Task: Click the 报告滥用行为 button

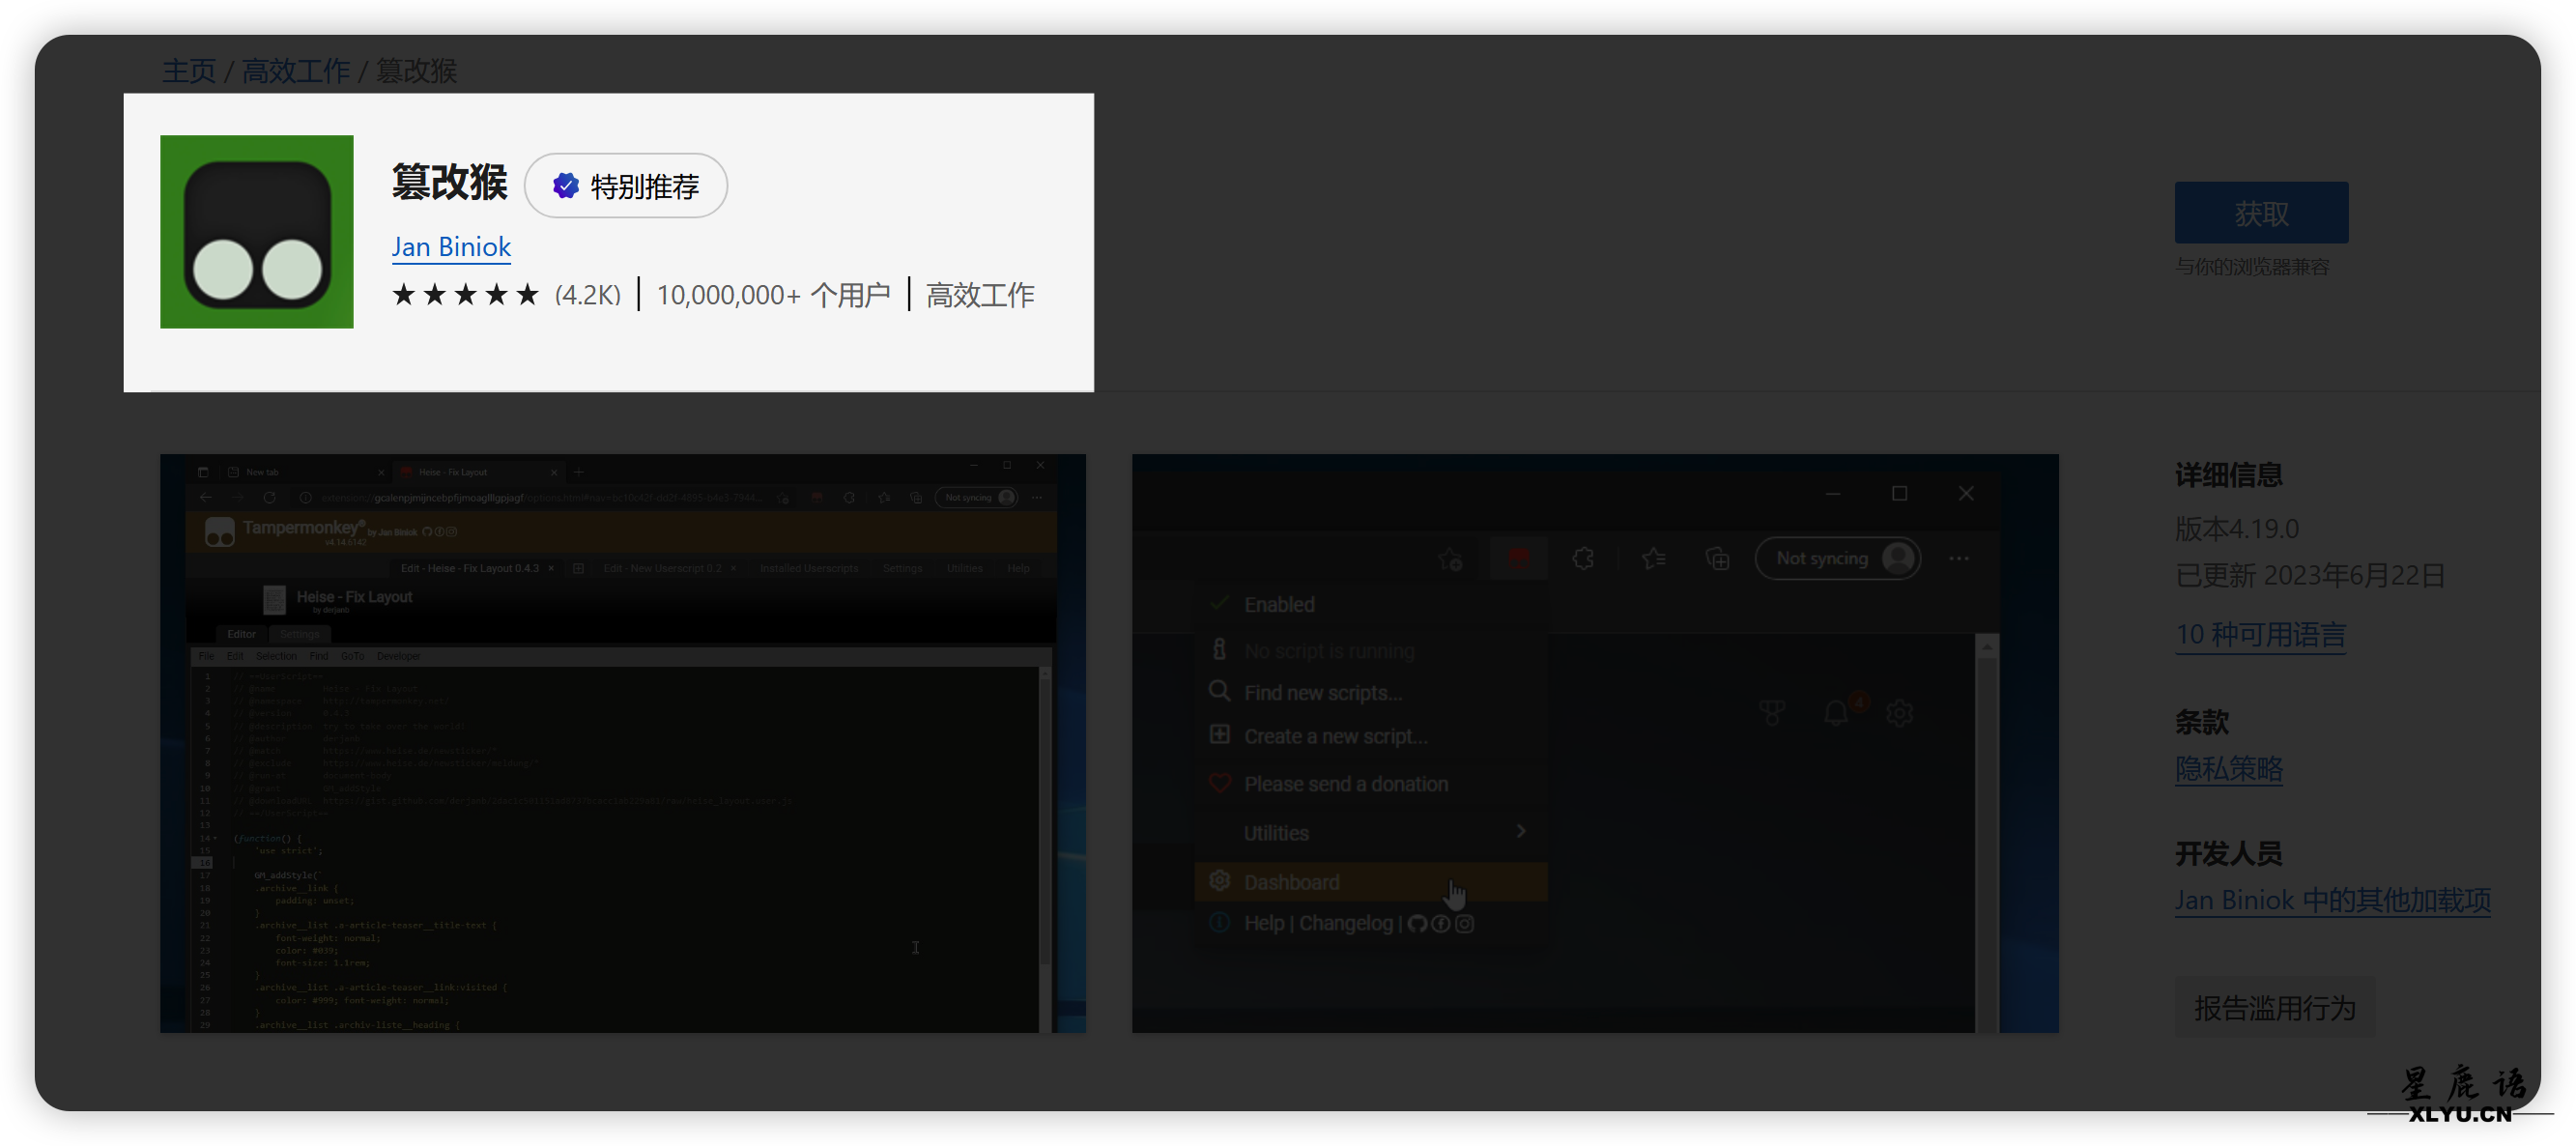Action: (2275, 1008)
